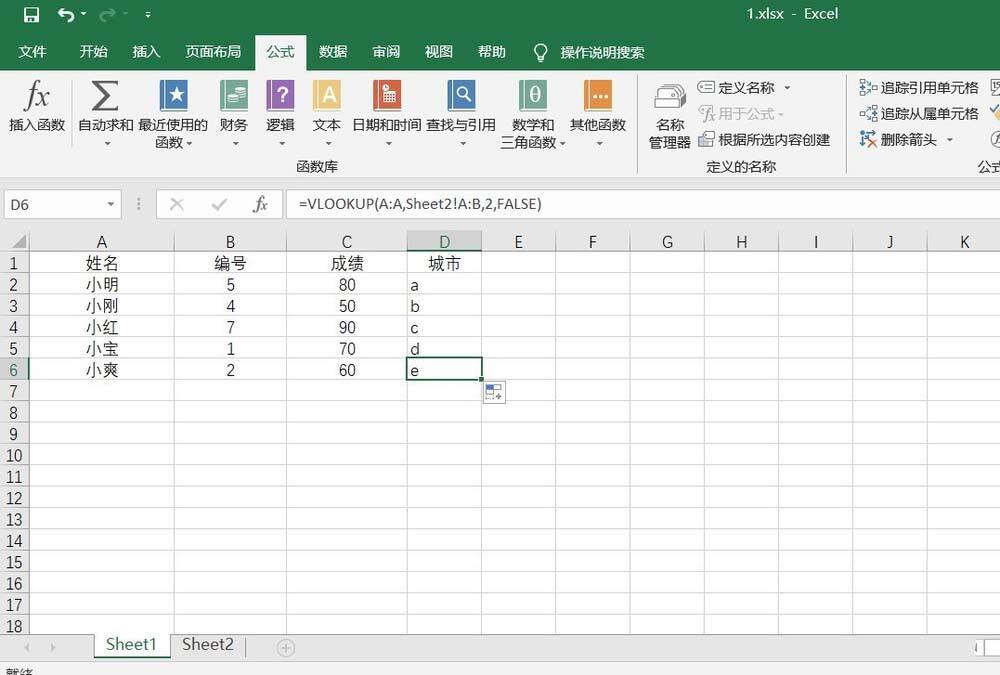1000x675 pixels.
Task: Click the sheet scroll right arrow
Action: 52,648
